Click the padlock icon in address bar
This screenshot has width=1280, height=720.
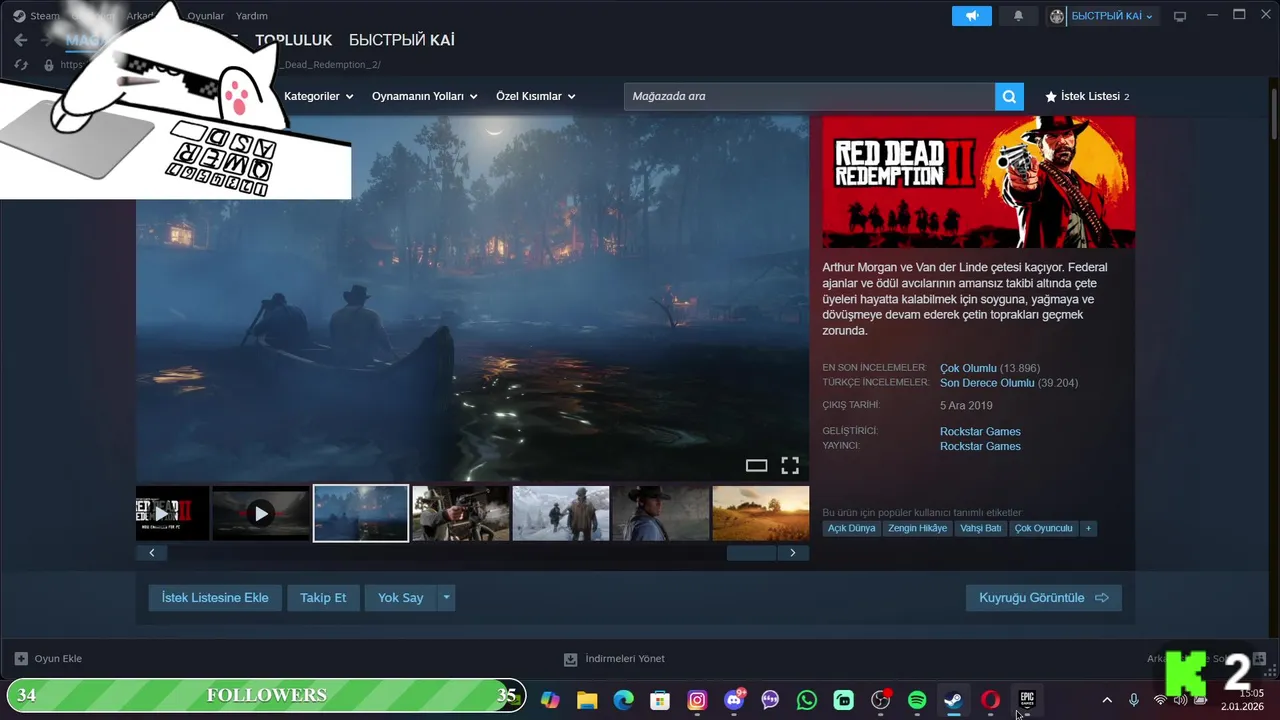48,65
